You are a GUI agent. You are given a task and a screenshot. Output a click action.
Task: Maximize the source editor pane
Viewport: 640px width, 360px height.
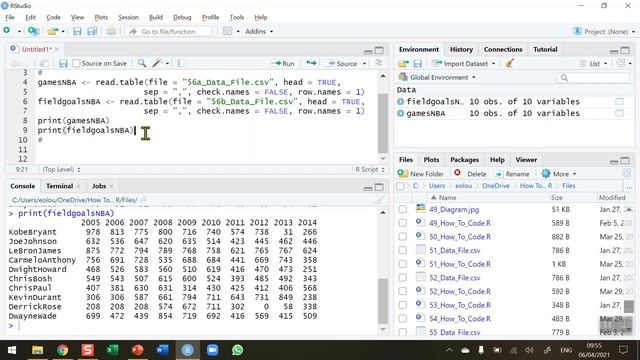(x=379, y=50)
